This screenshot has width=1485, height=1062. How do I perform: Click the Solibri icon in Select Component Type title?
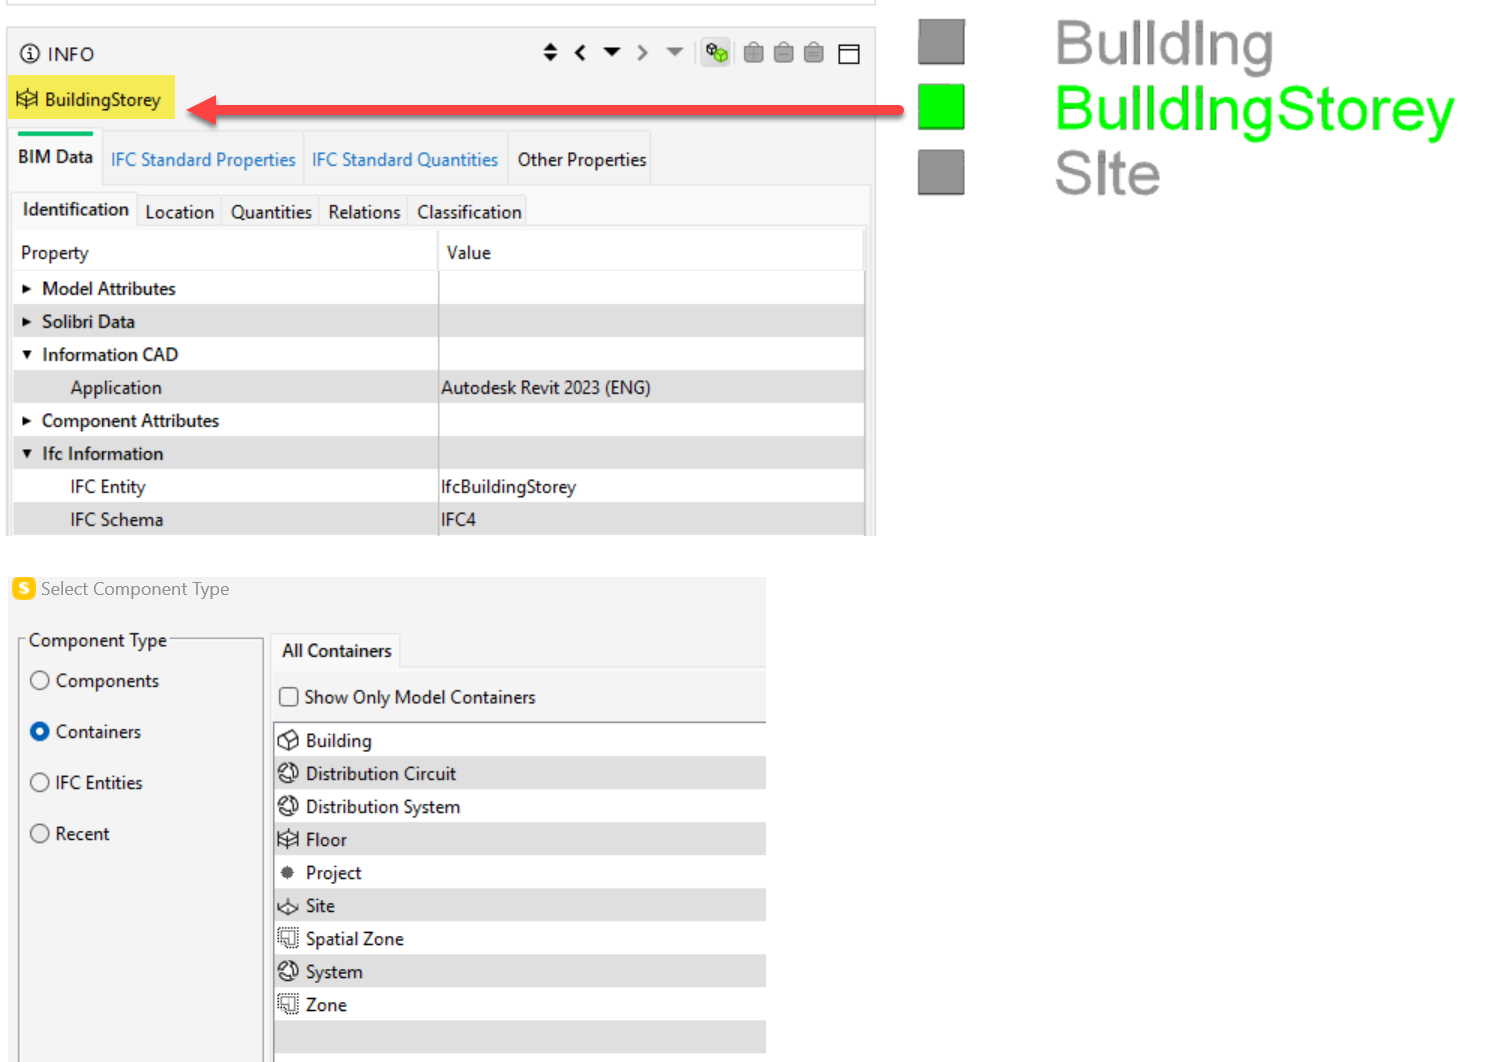[23, 588]
